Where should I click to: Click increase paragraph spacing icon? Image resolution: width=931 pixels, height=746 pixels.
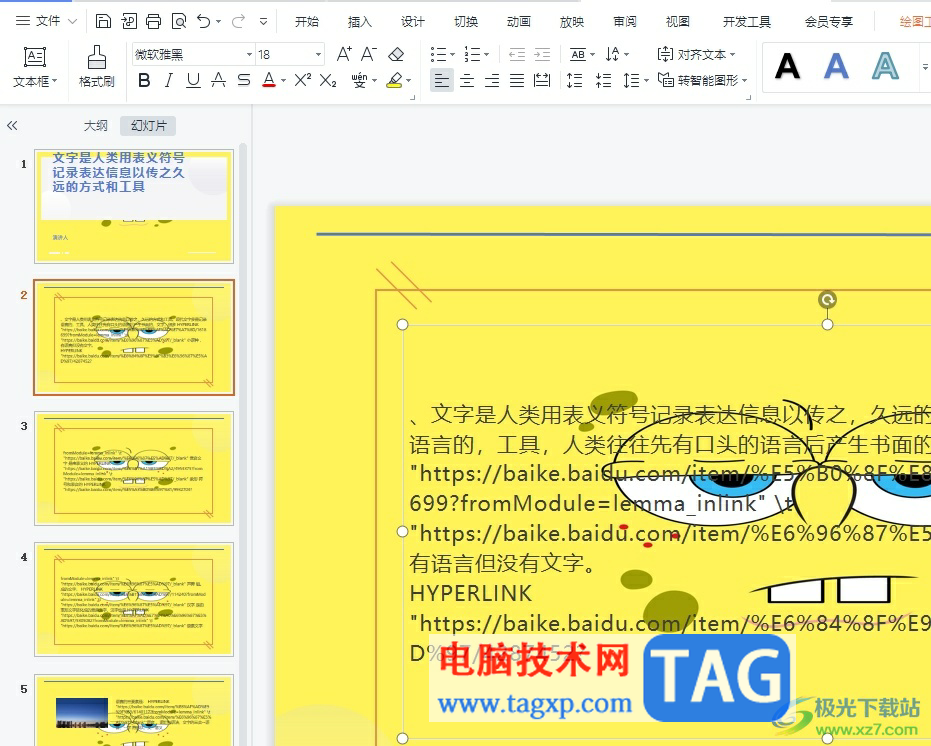pos(574,80)
